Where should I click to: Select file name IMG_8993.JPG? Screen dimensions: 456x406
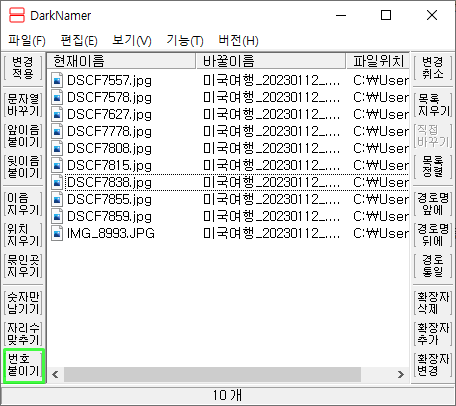coord(111,233)
